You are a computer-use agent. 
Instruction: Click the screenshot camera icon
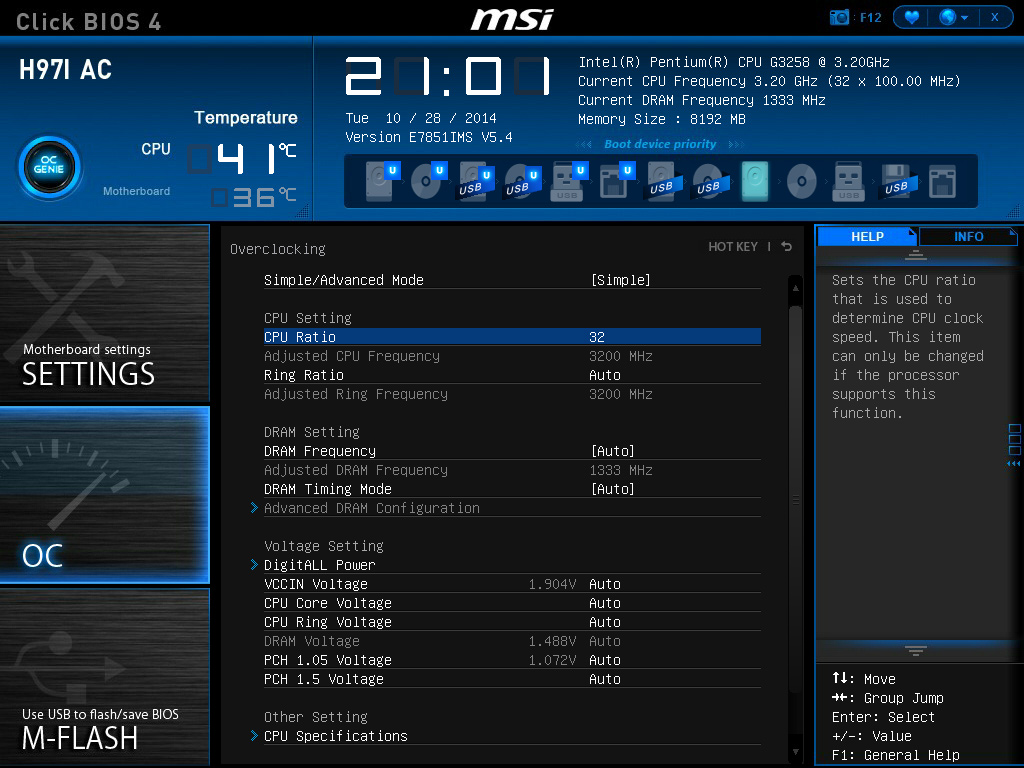839,17
